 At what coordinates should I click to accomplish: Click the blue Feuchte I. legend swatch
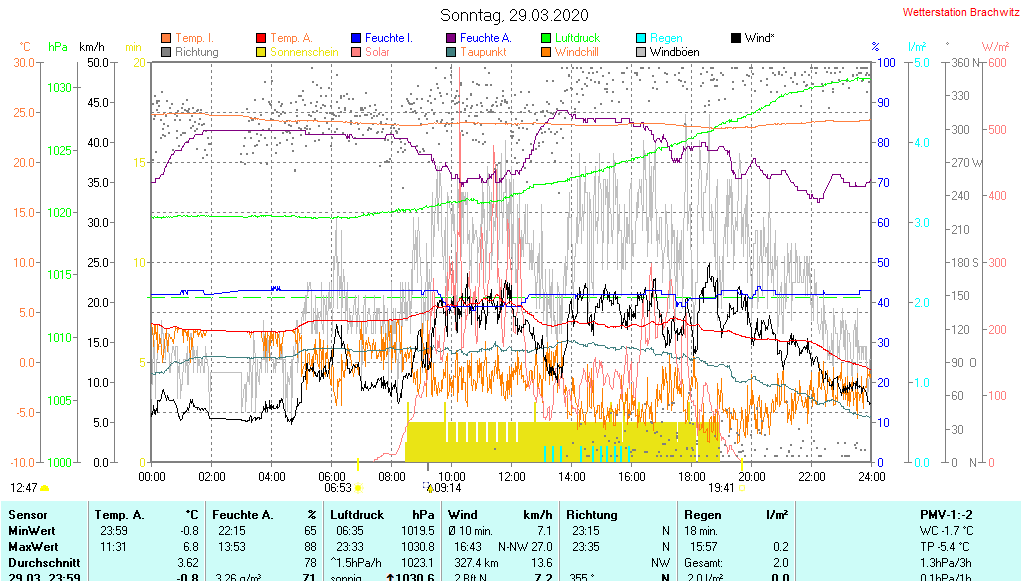pyautogui.click(x=356, y=38)
